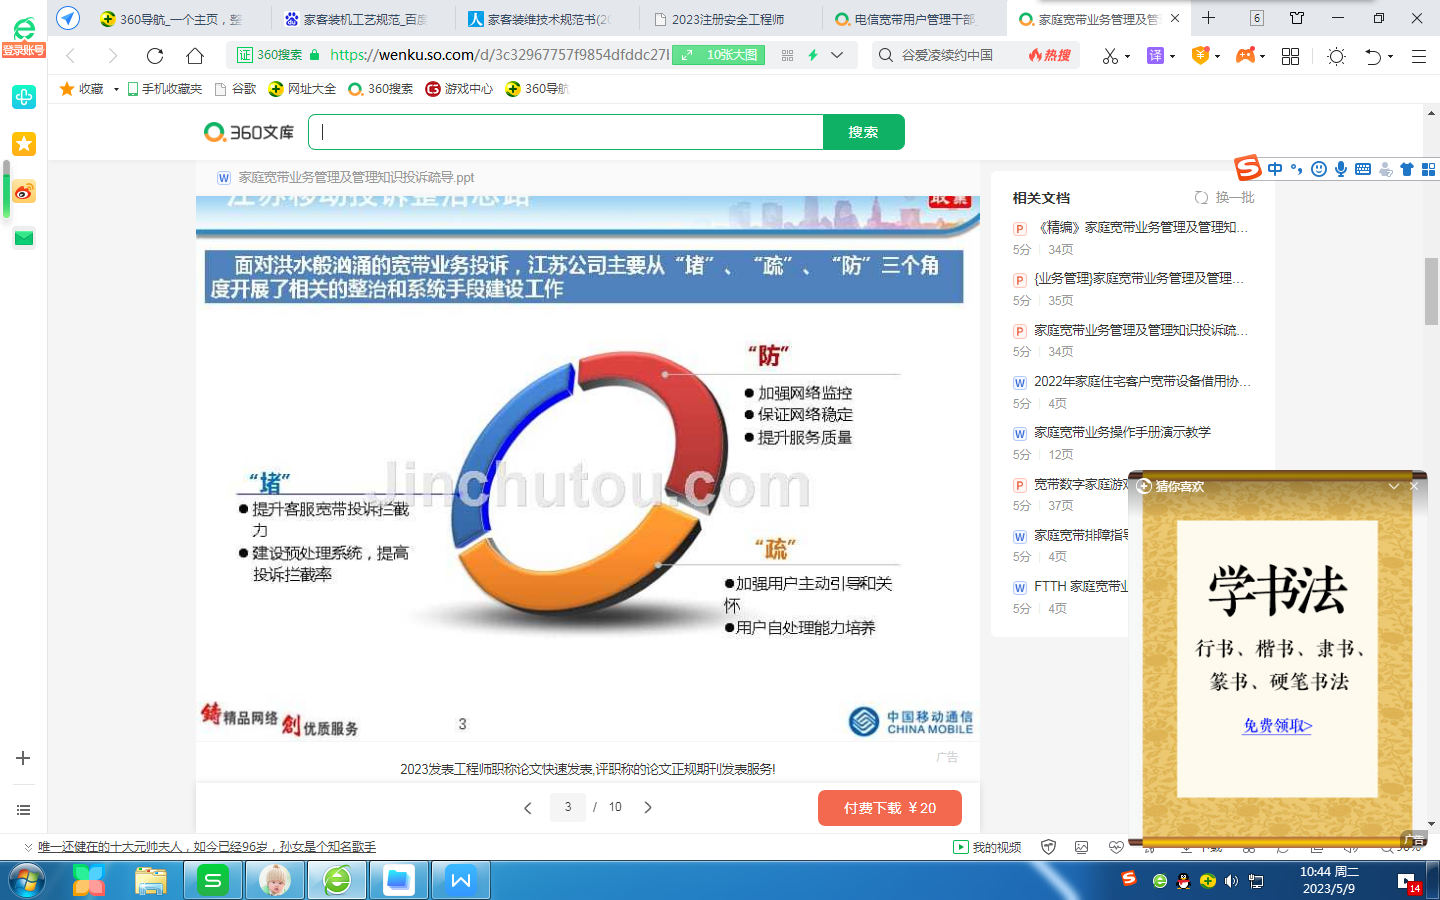Open the browser hamburger main menu
This screenshot has height=900, width=1440.
1418,57
